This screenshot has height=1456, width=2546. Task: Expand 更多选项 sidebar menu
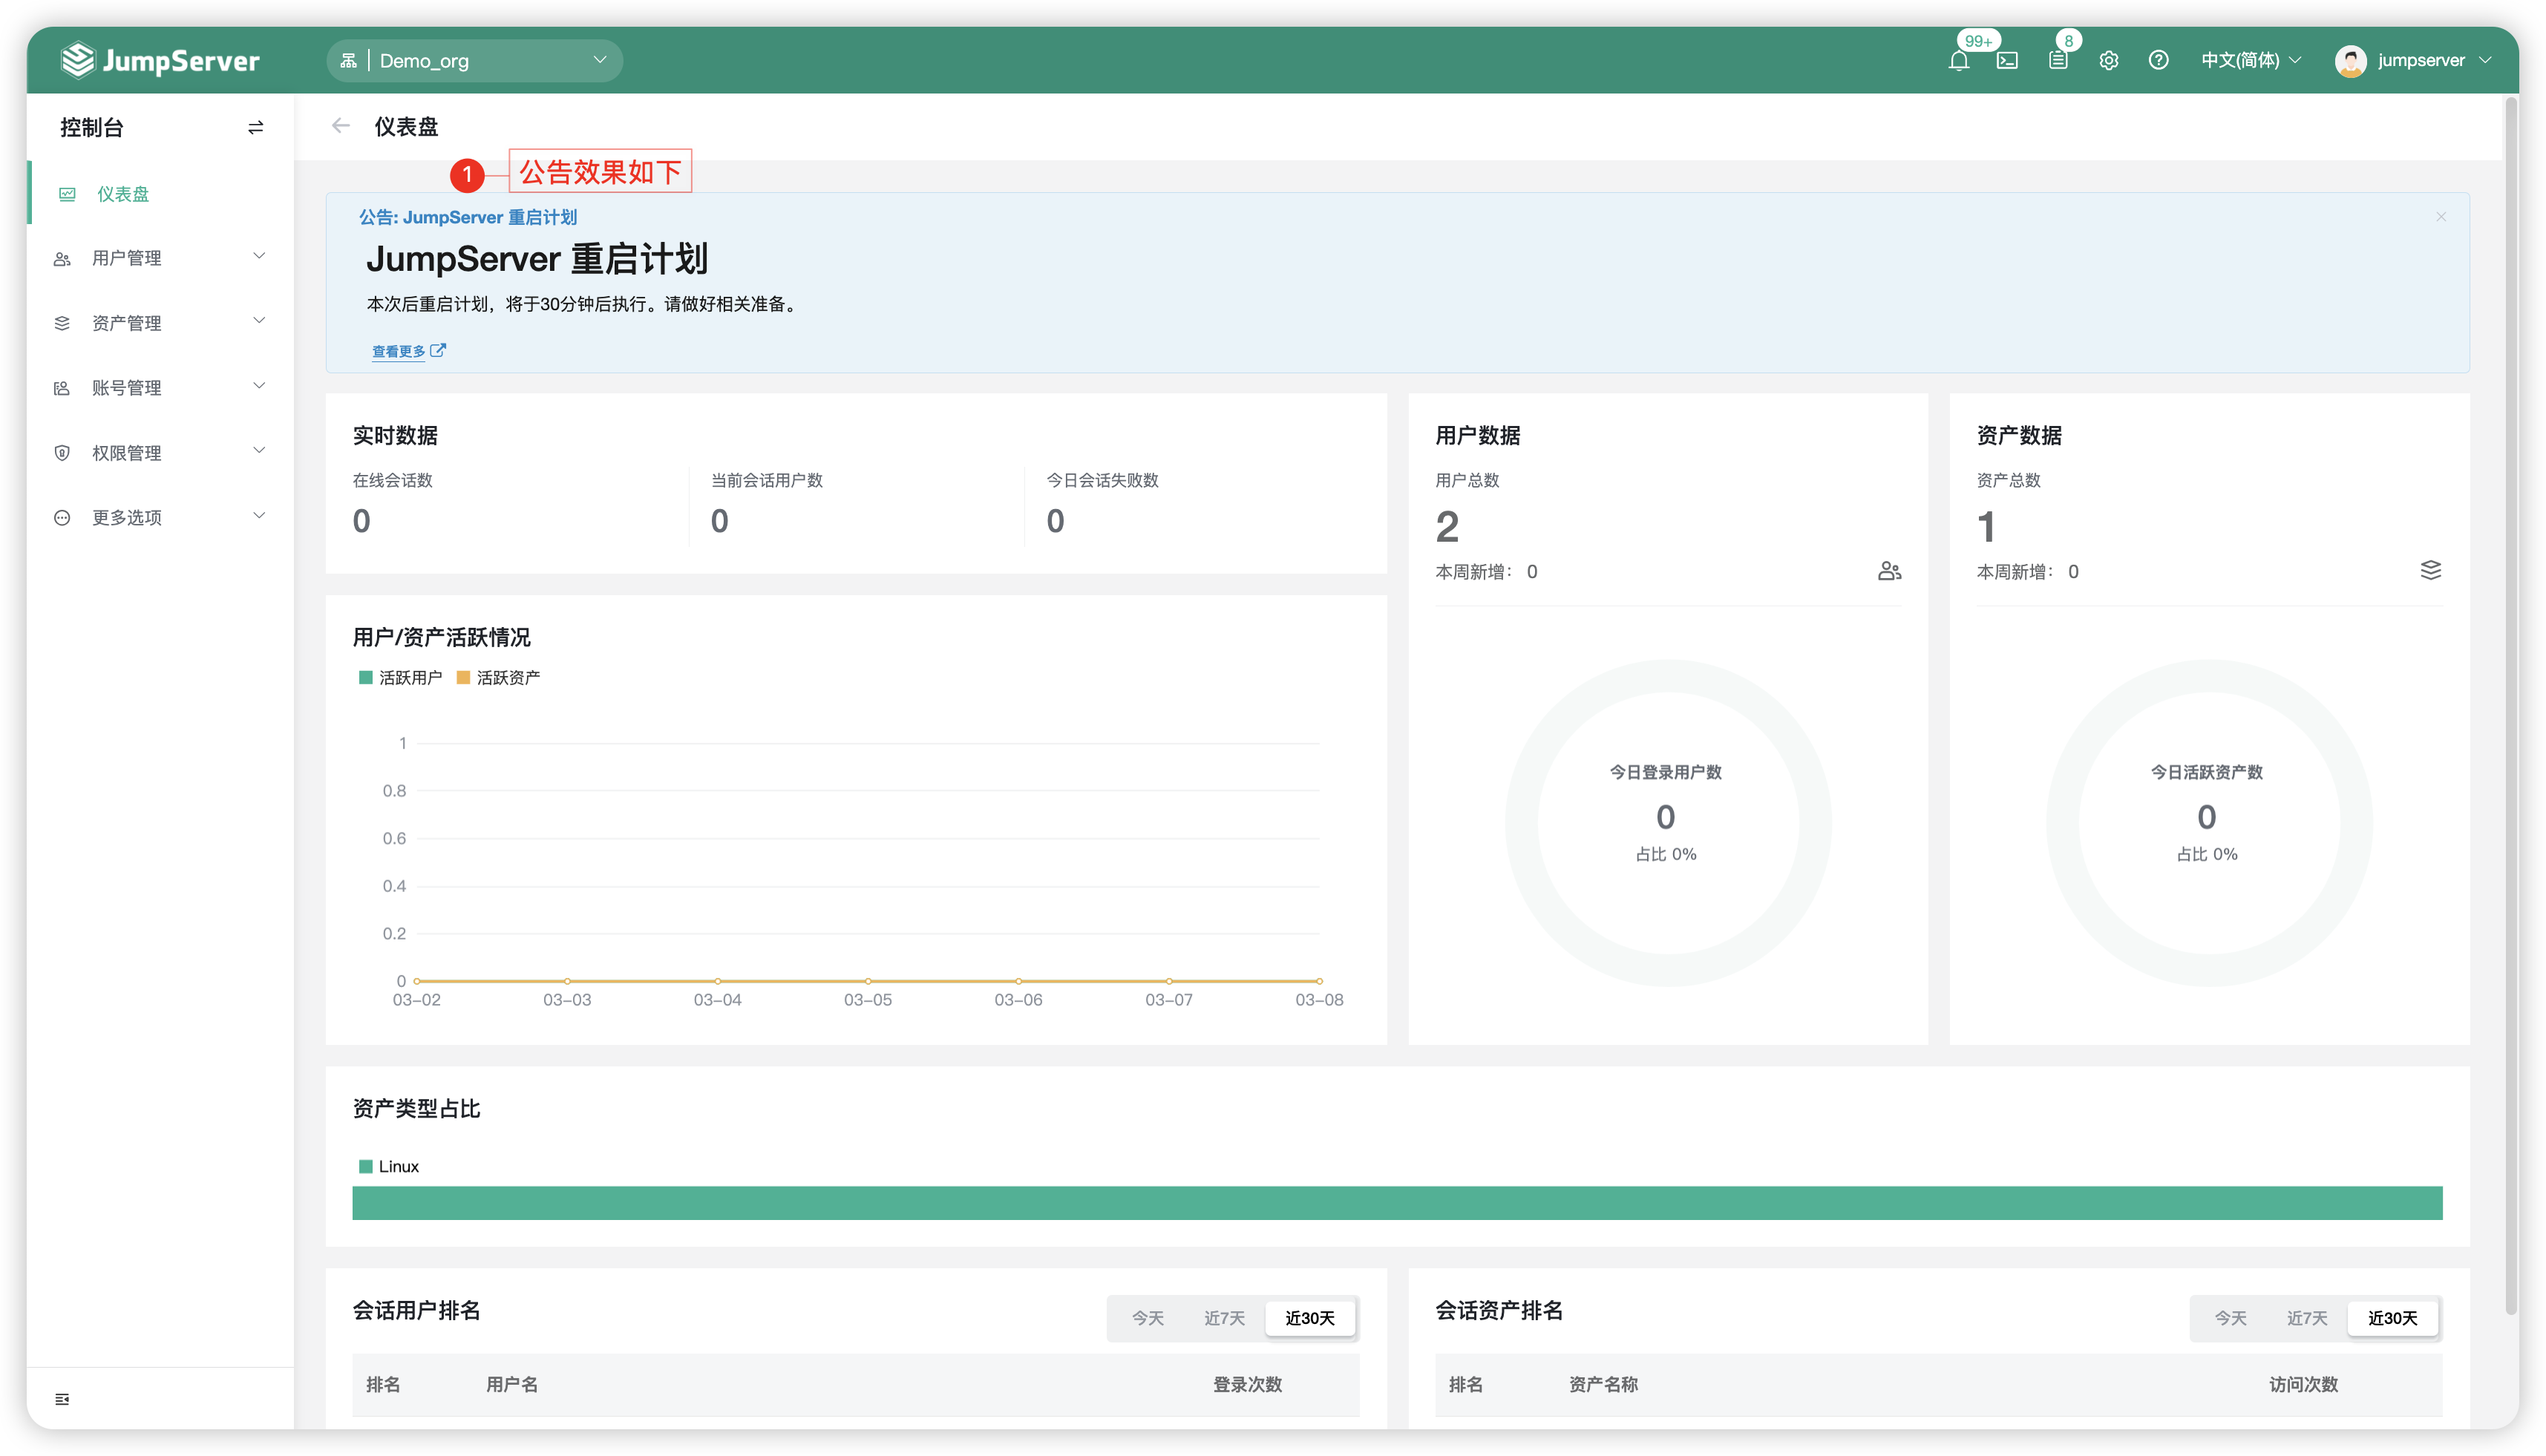tap(160, 517)
